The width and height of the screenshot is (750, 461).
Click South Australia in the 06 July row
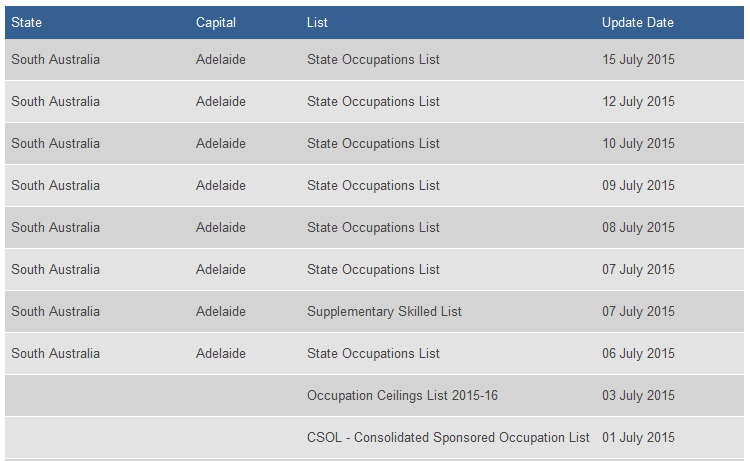[55, 353]
